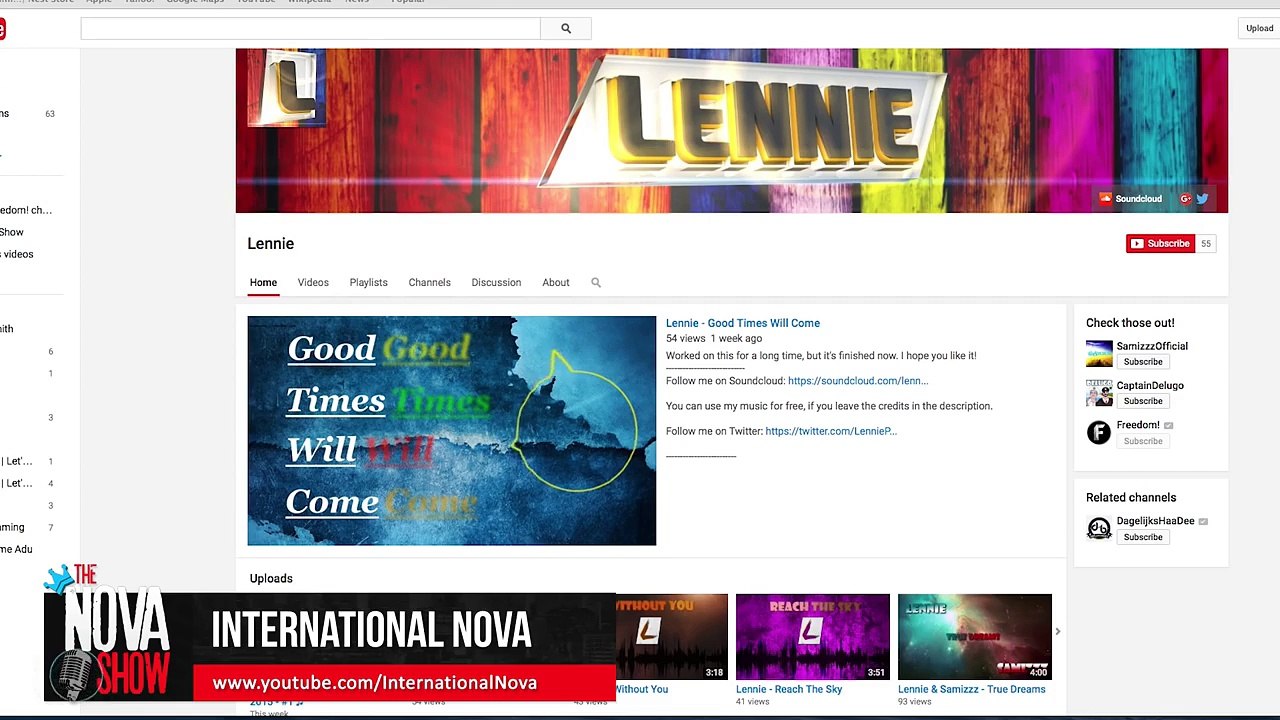Image resolution: width=1280 pixels, height=720 pixels.
Task: Click the Lennie channel name heading
Action: [x=270, y=244]
